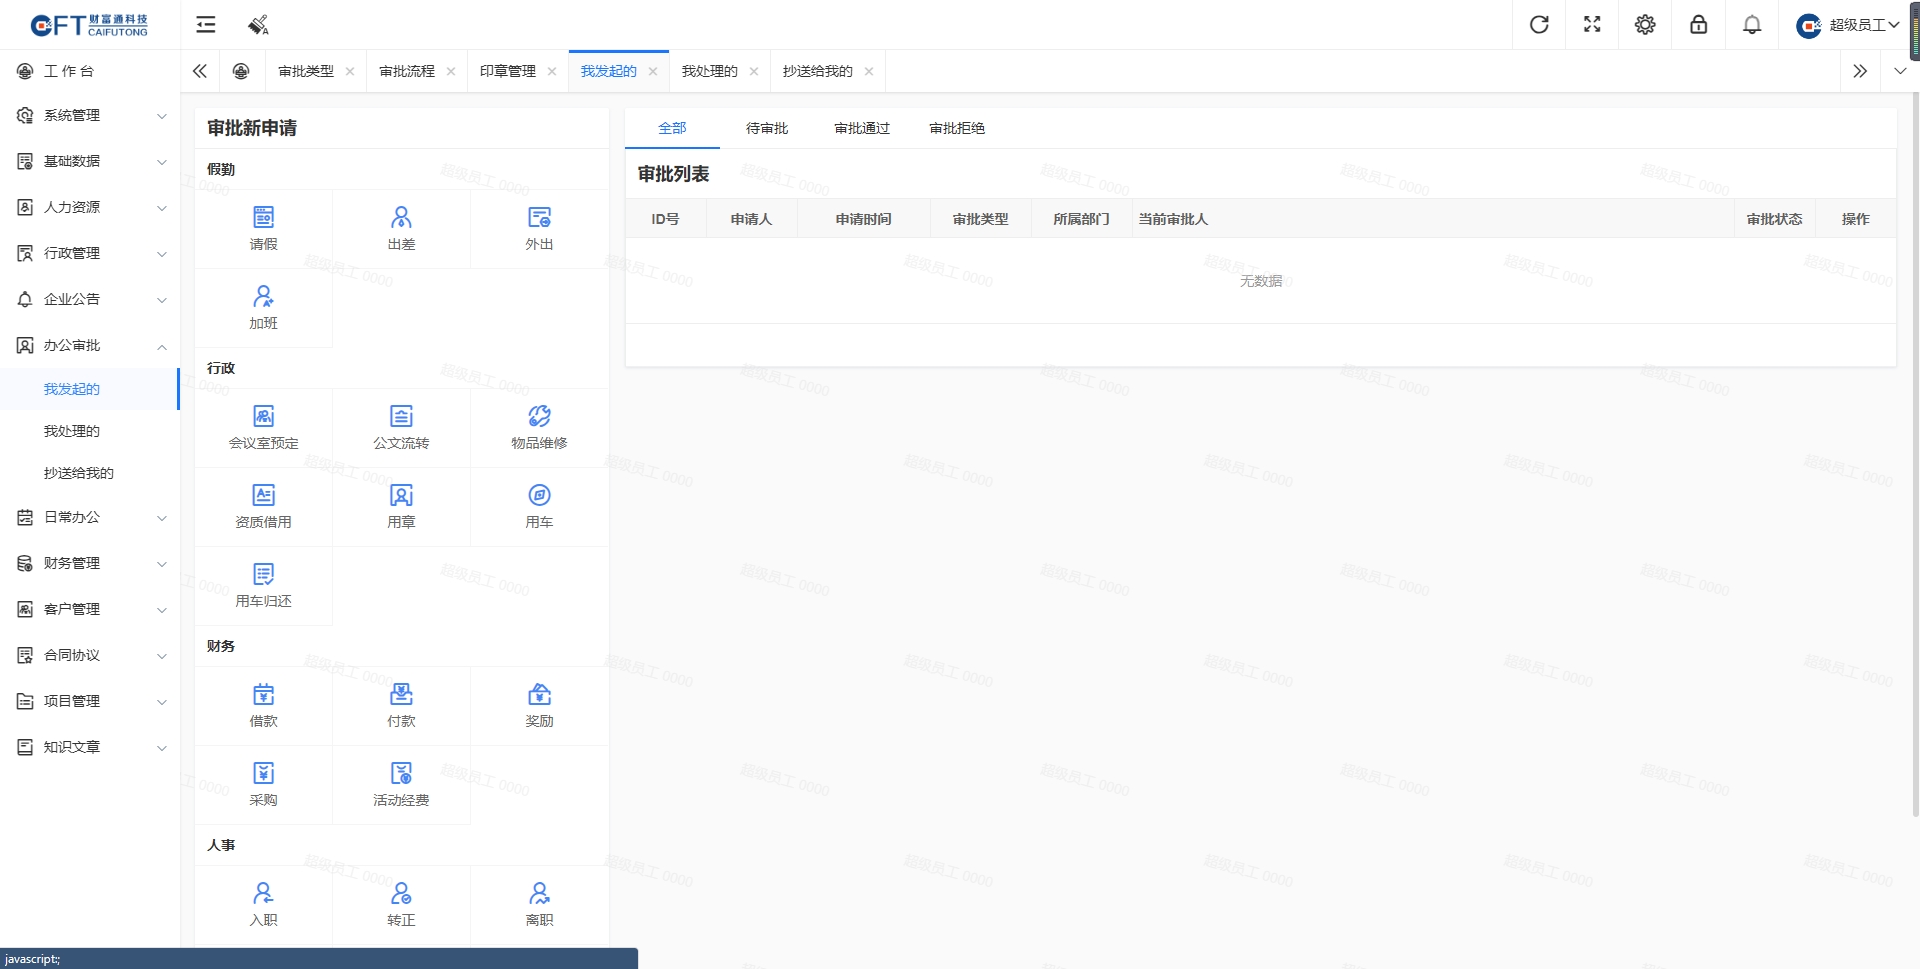Switch to the 审批流程 page tab
Screen dimensions: 1920x969
click(407, 71)
